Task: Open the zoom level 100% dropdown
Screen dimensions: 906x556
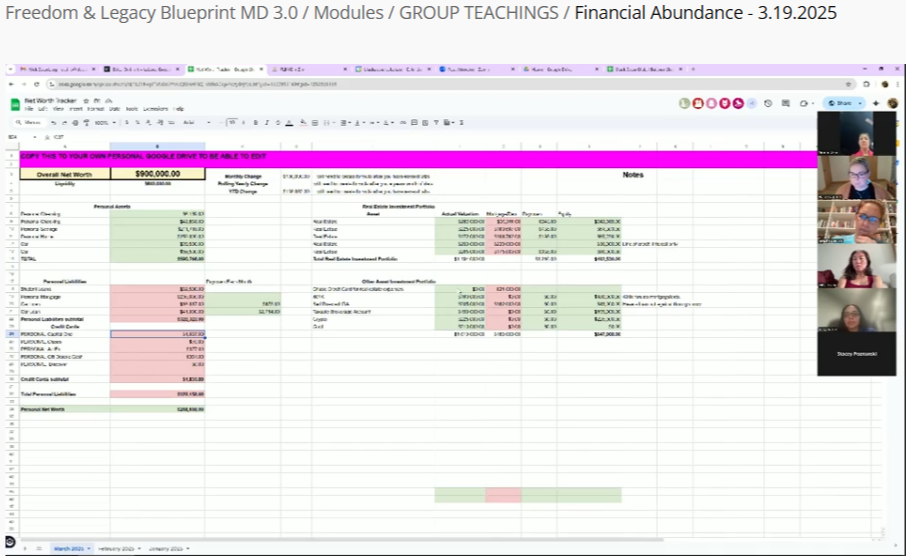Action: 106,123
